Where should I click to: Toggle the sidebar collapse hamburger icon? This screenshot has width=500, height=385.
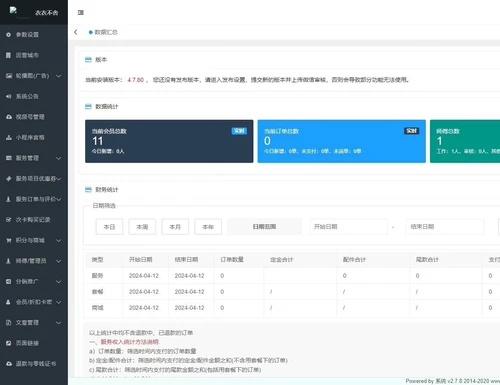(80, 12)
